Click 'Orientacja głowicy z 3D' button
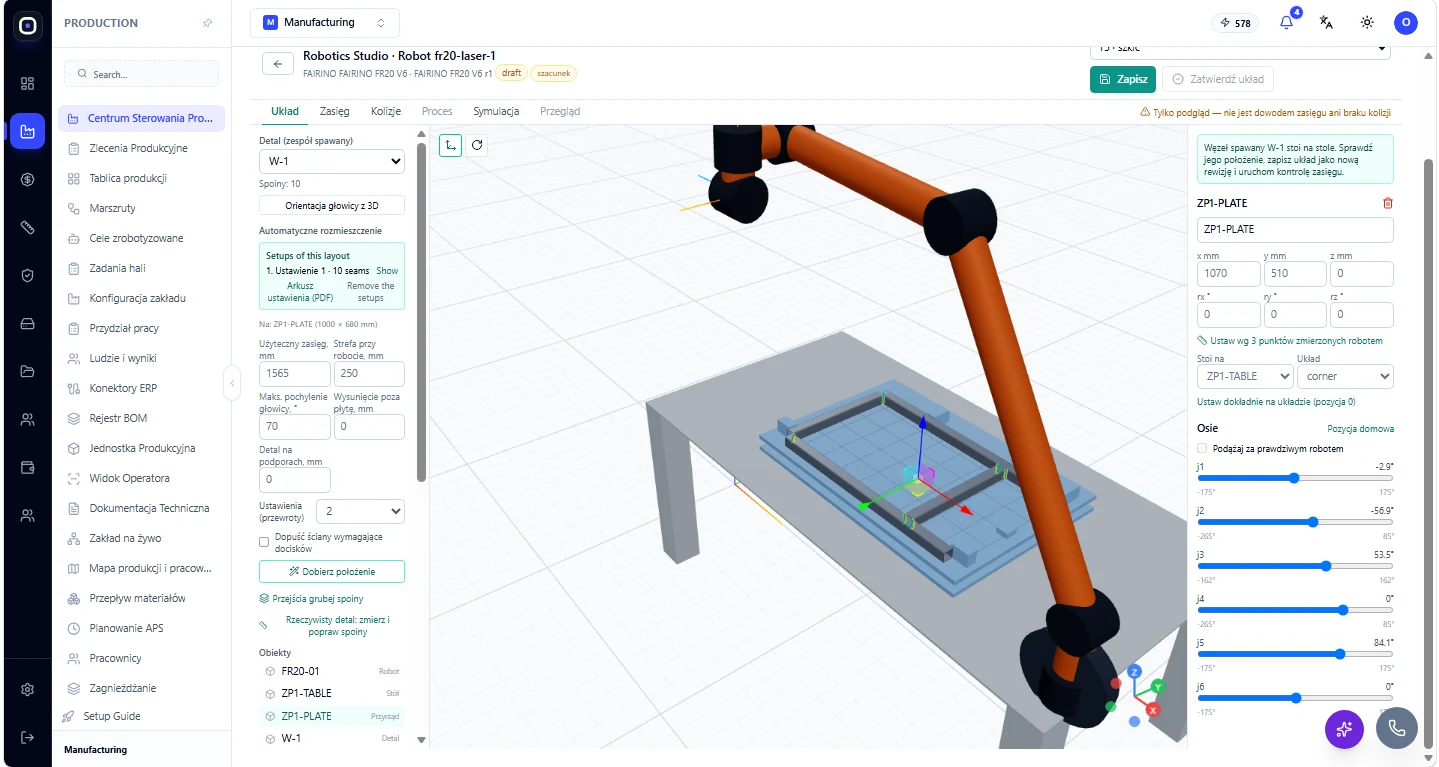The image size is (1439, 767). (x=332, y=205)
